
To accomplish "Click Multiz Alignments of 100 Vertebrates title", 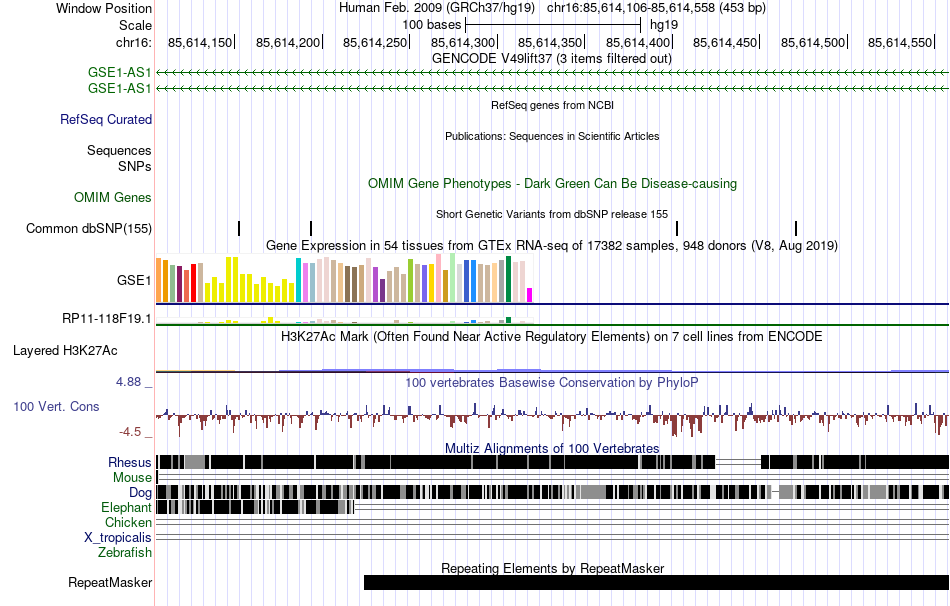I will (552, 448).
